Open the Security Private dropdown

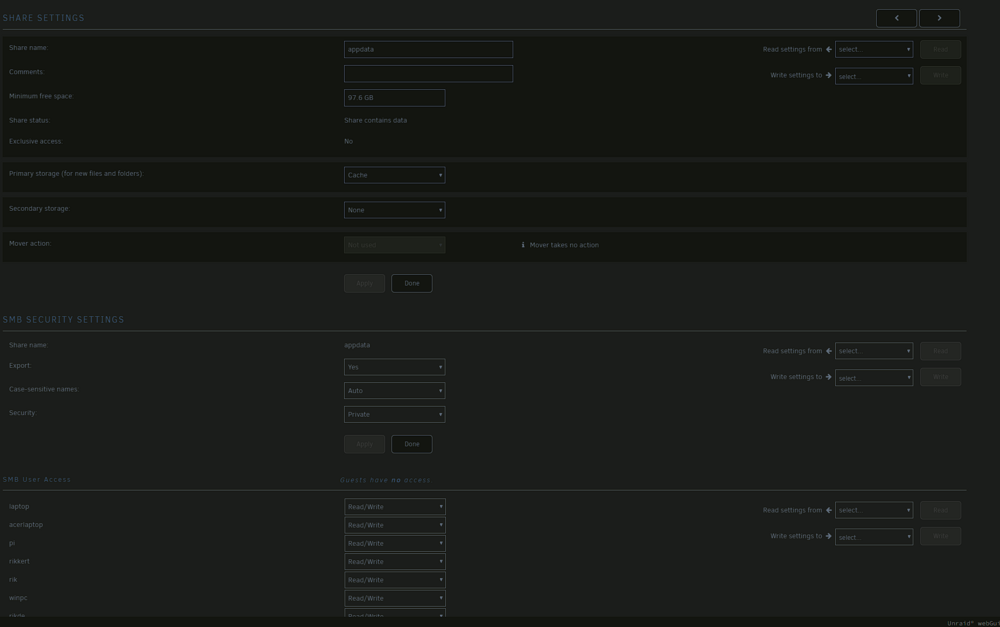click(394, 414)
